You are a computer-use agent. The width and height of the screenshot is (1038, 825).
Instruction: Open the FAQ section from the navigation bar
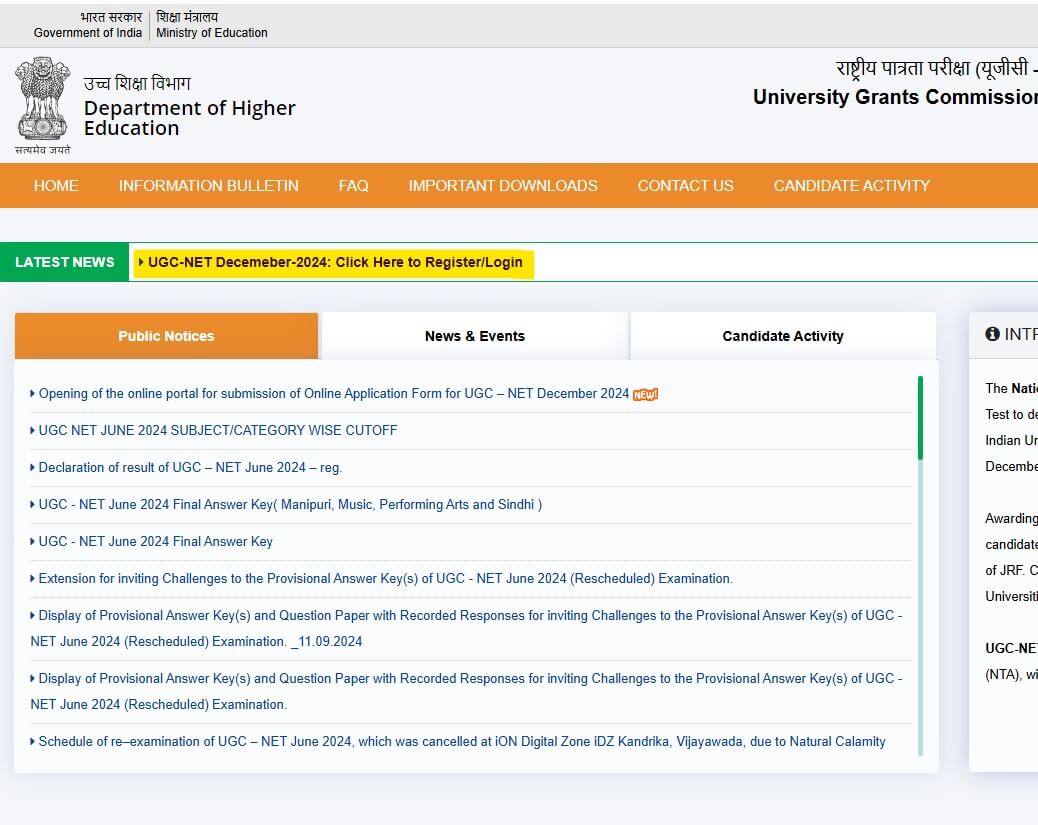[353, 185]
